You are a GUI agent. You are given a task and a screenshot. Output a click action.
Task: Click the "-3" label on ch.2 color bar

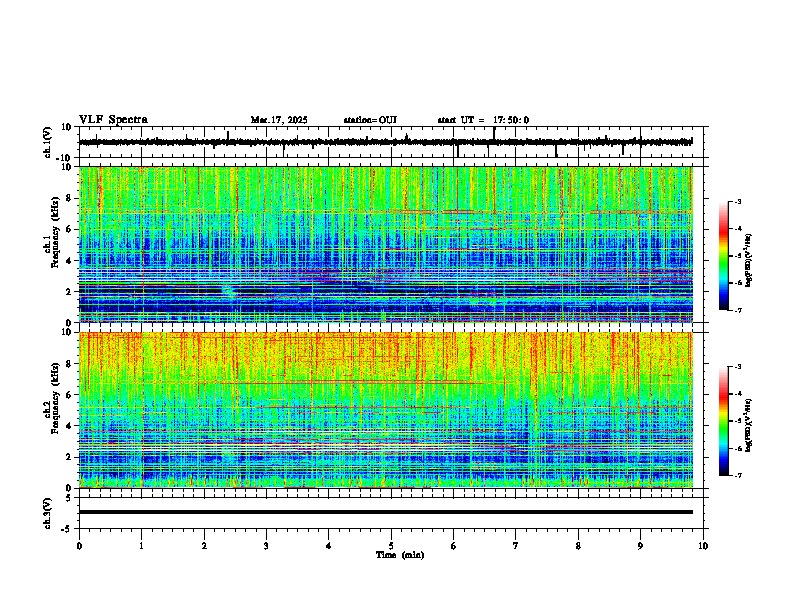pos(737,367)
